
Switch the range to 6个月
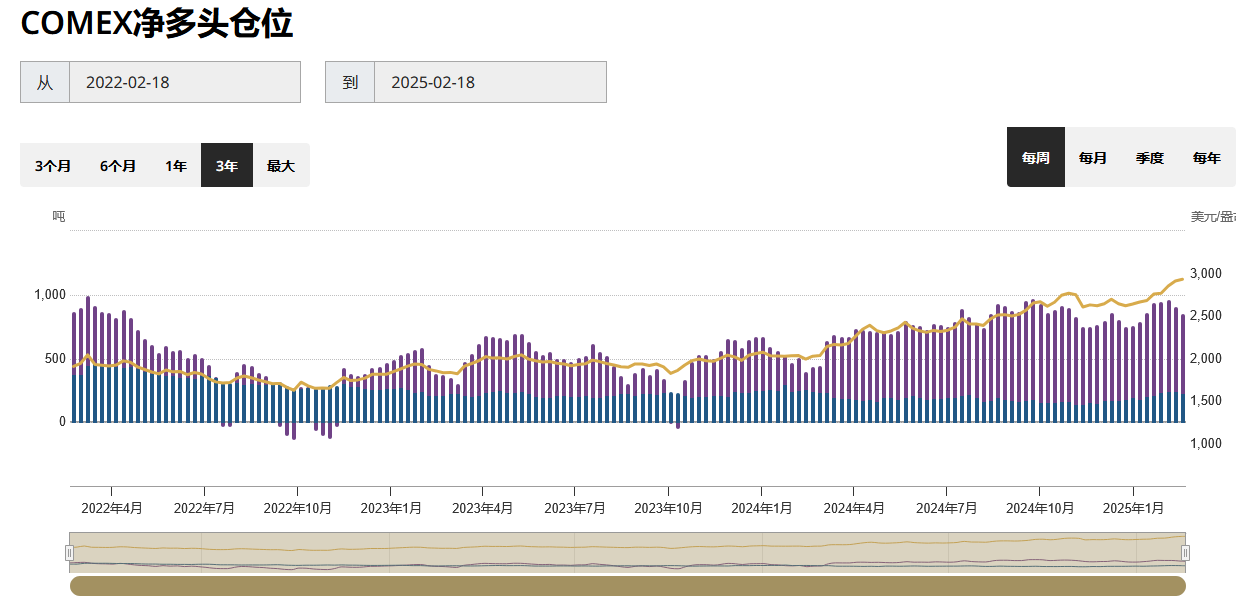[x=118, y=165]
